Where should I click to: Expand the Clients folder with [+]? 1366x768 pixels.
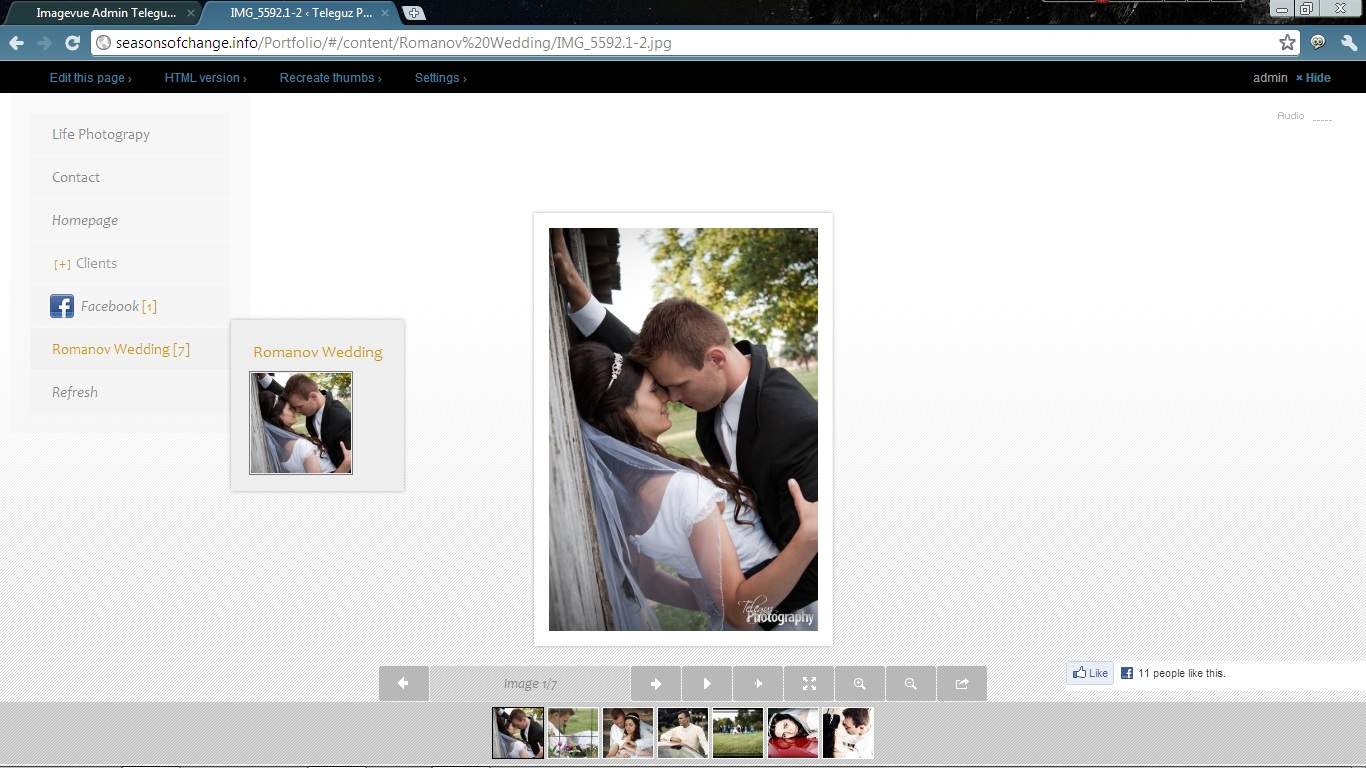62,264
